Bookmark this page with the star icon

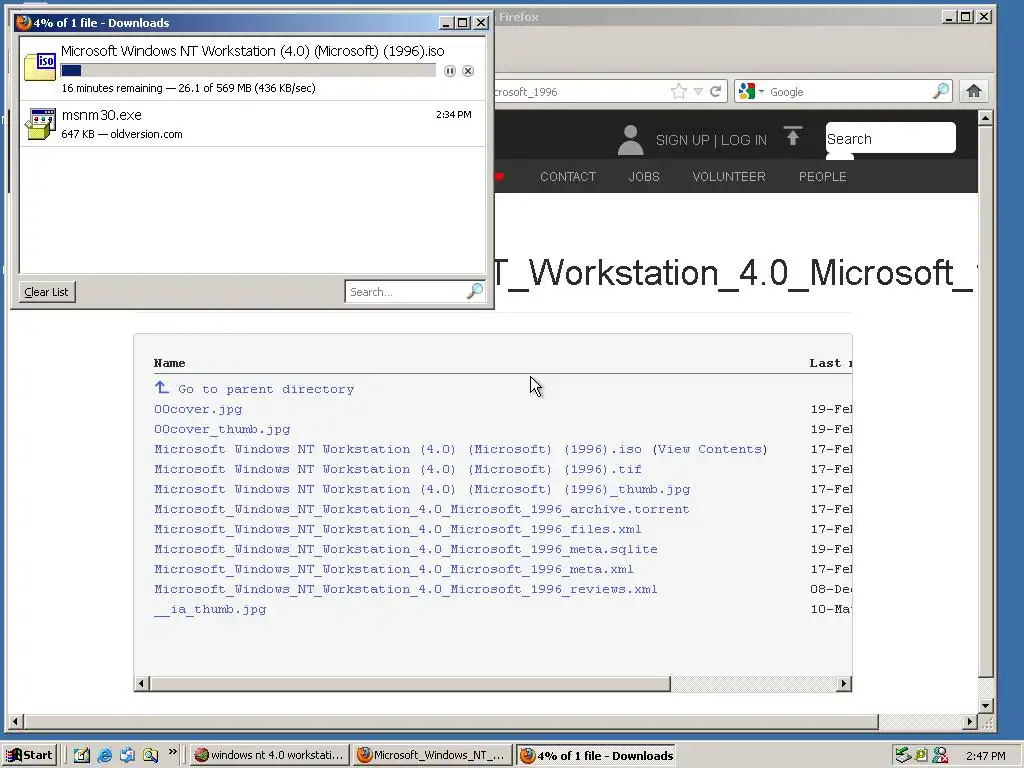point(679,91)
